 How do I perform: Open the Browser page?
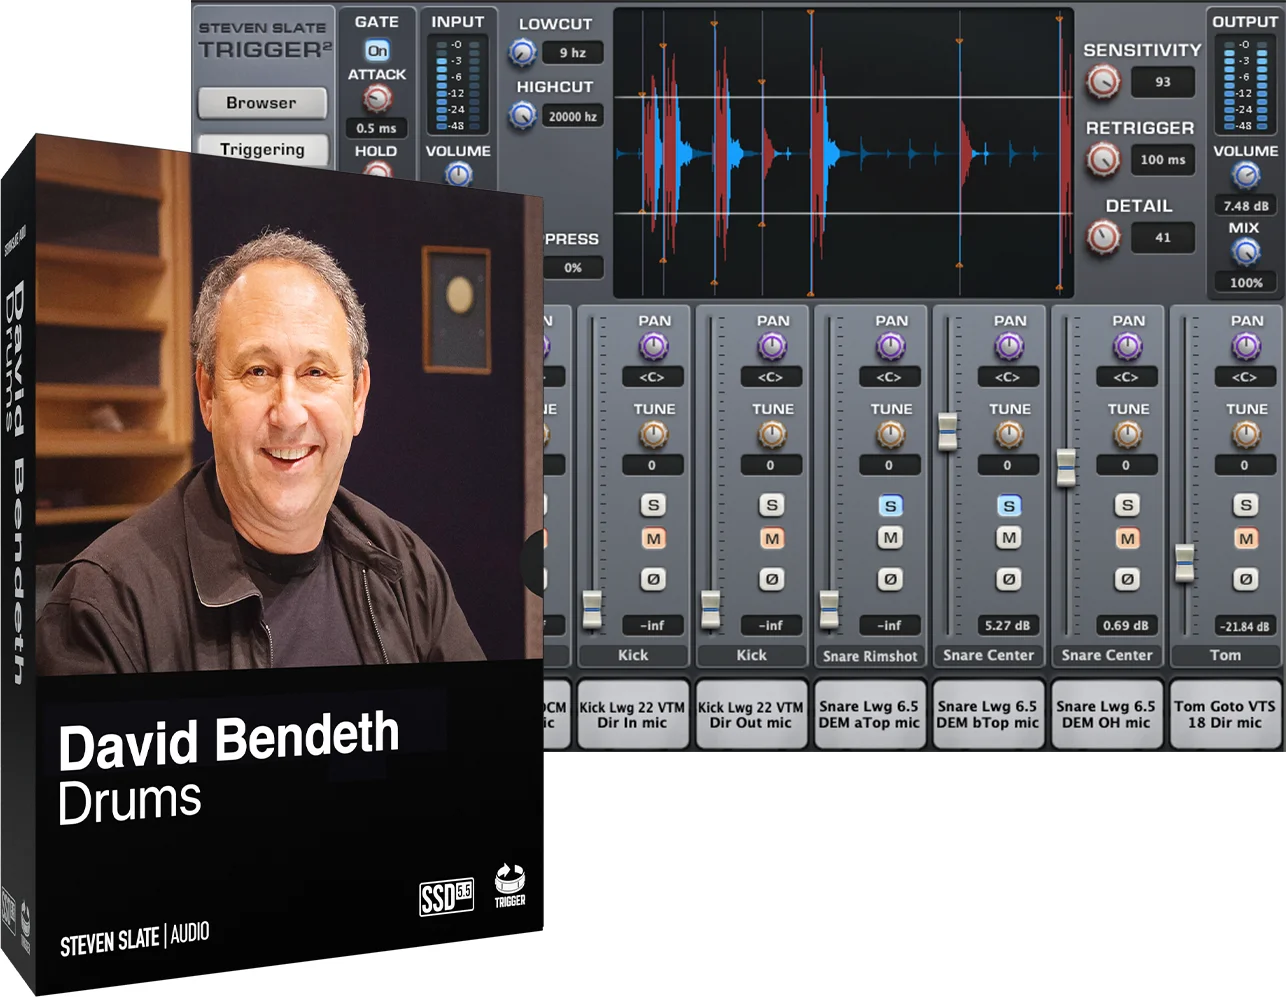coord(262,103)
